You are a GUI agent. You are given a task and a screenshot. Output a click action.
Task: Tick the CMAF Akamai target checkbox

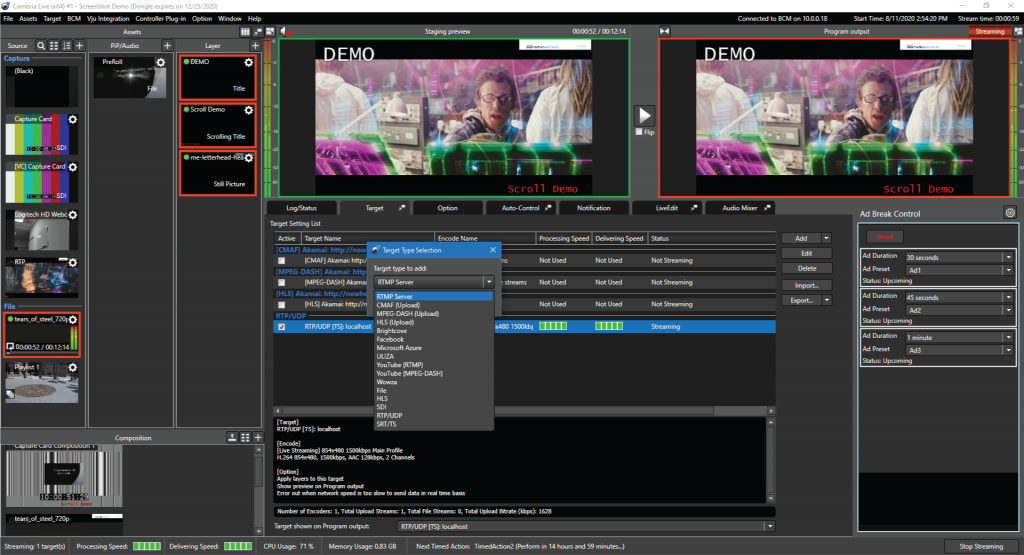coord(282,260)
